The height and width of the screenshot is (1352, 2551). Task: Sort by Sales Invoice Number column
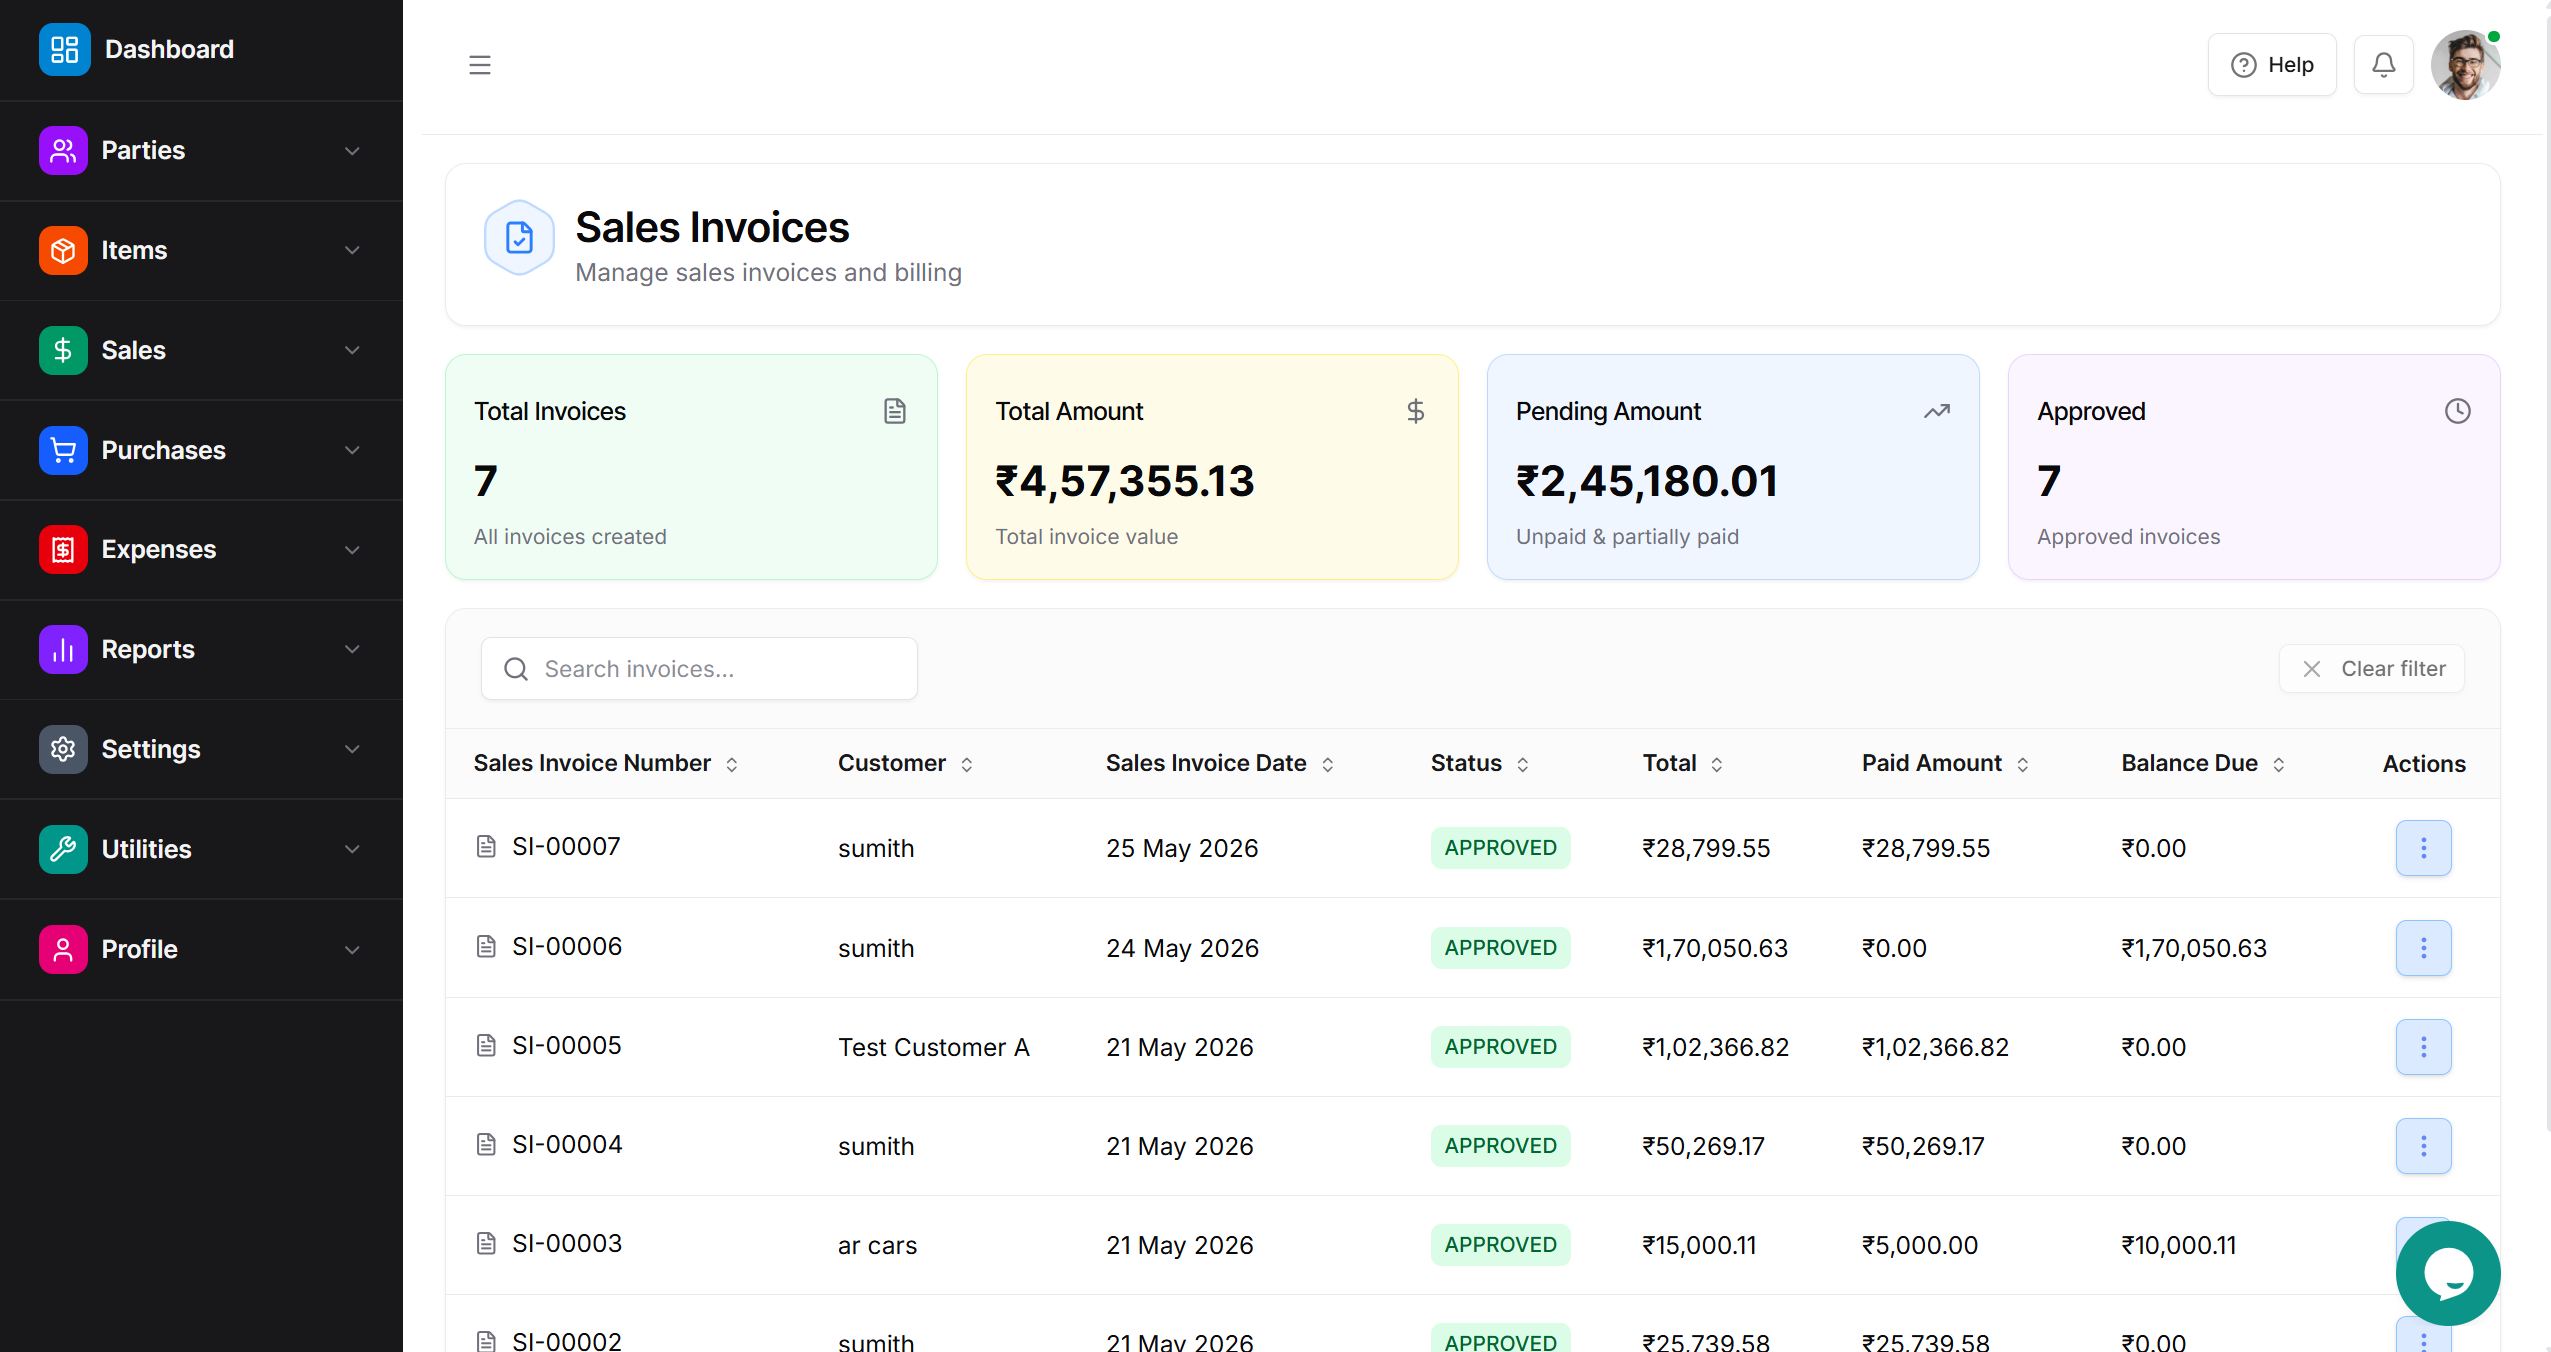click(x=606, y=763)
